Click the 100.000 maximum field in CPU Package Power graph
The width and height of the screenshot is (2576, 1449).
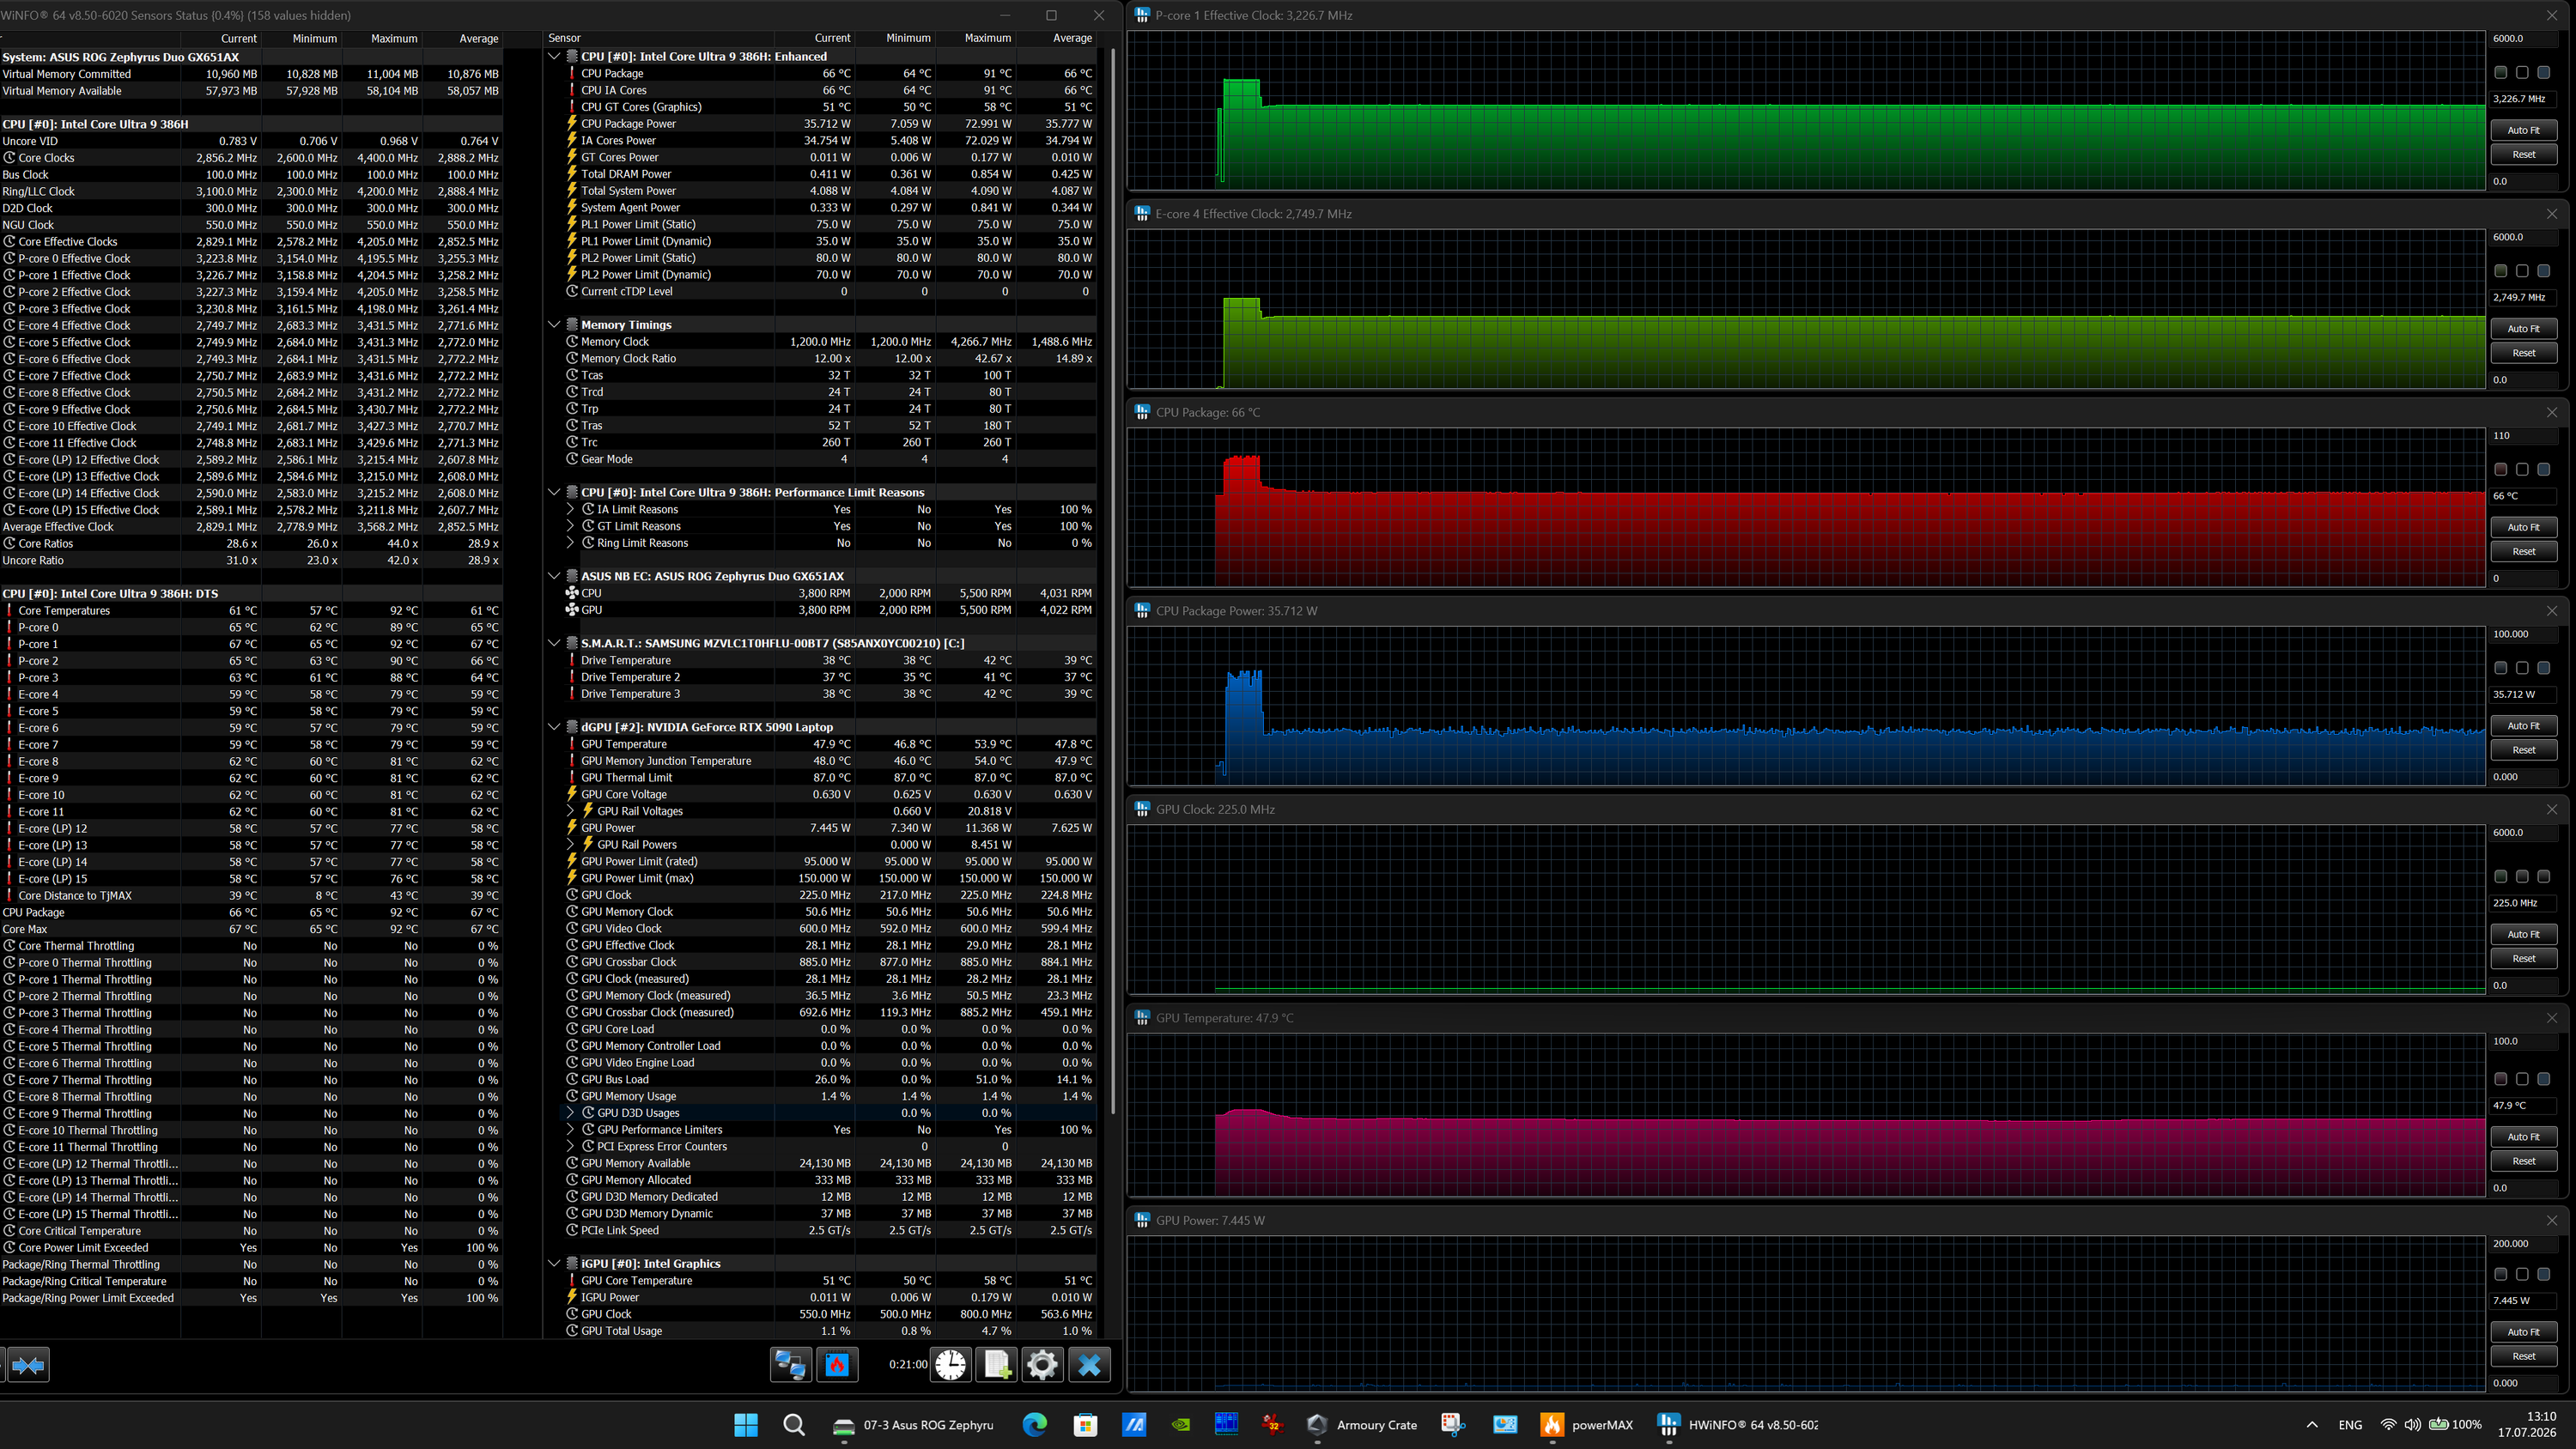click(2523, 634)
